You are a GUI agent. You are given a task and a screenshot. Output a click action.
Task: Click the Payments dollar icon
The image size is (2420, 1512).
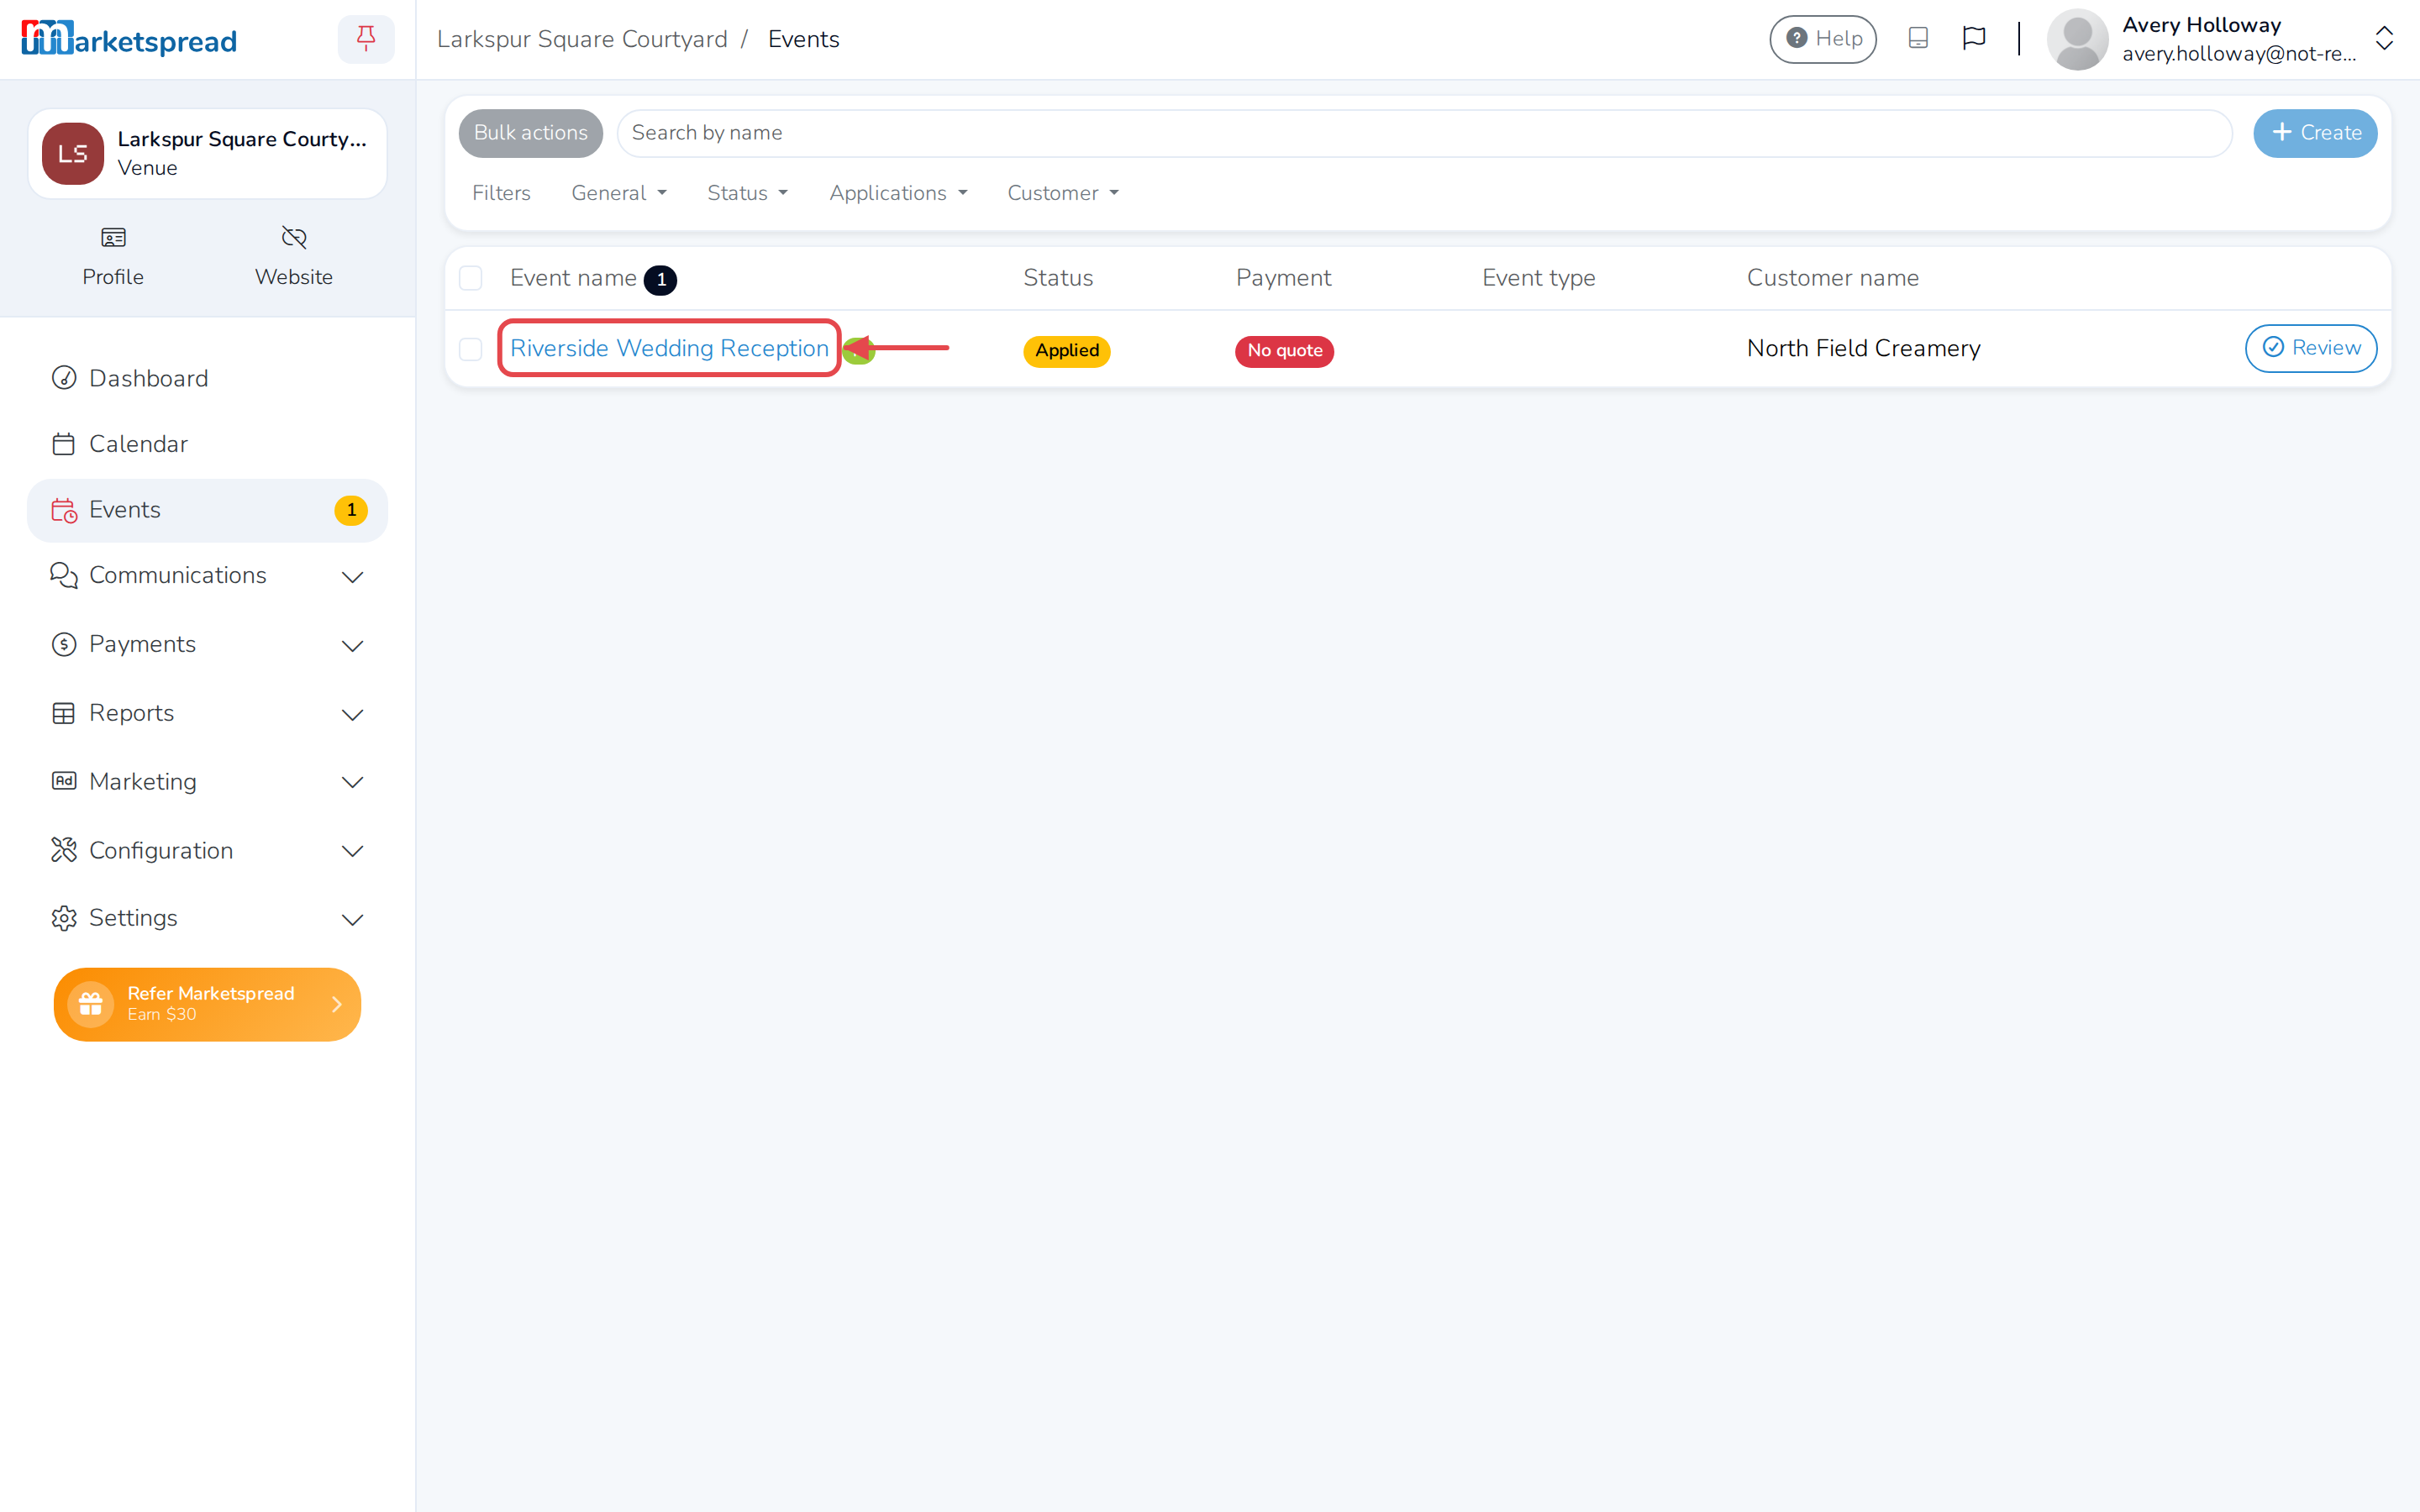coord(64,644)
